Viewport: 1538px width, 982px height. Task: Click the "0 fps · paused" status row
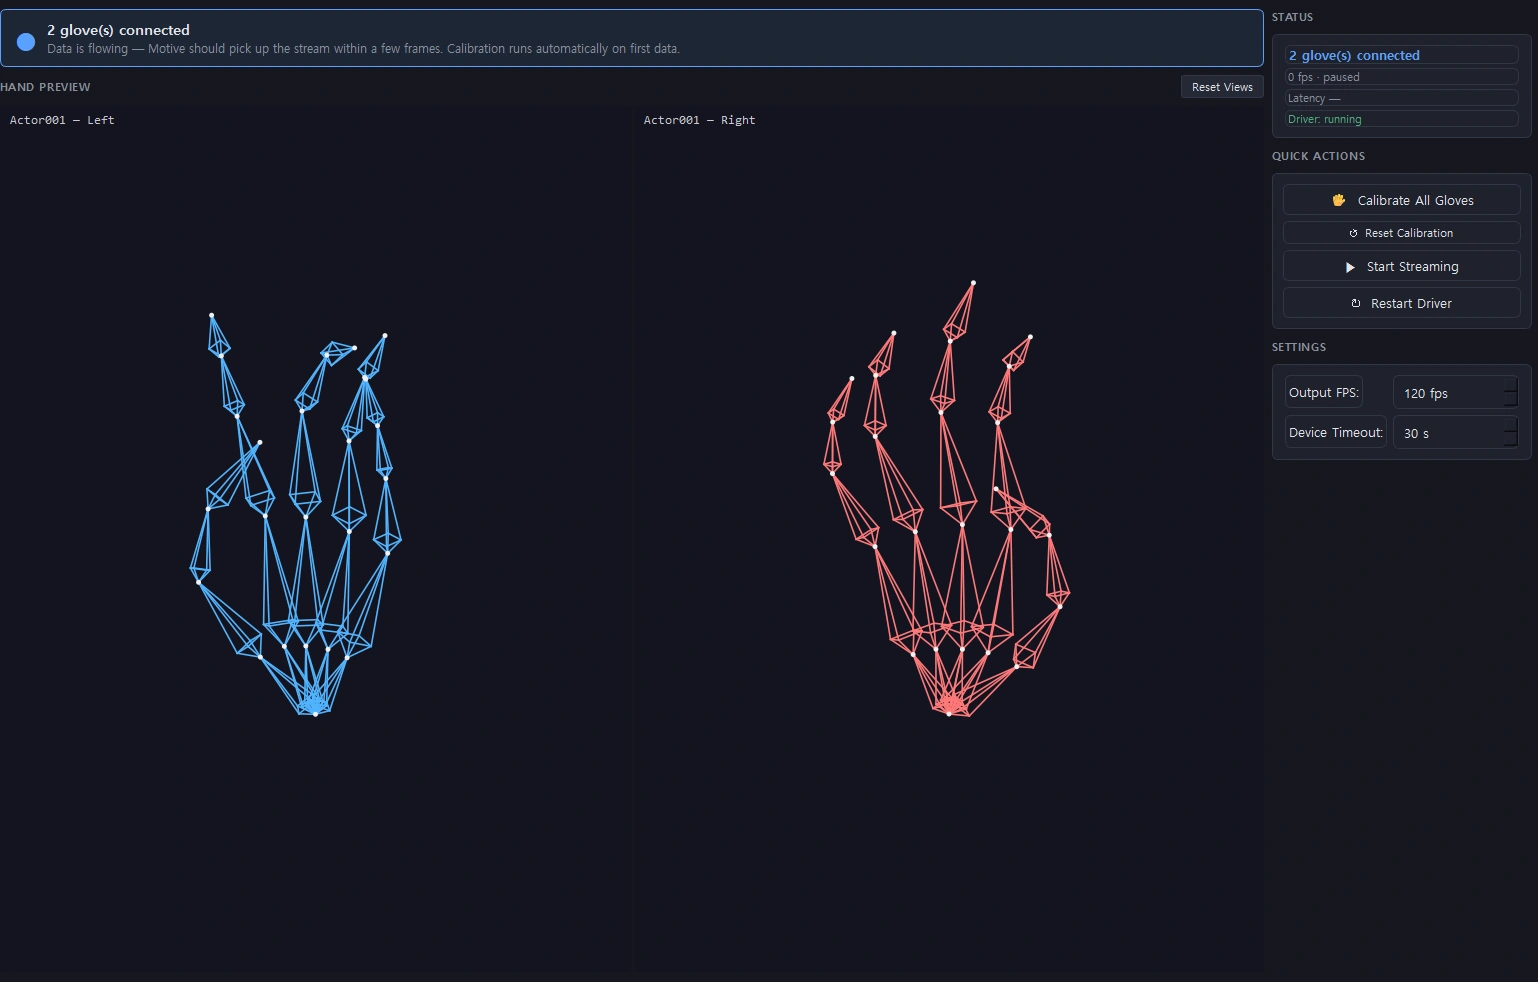(x=1401, y=77)
